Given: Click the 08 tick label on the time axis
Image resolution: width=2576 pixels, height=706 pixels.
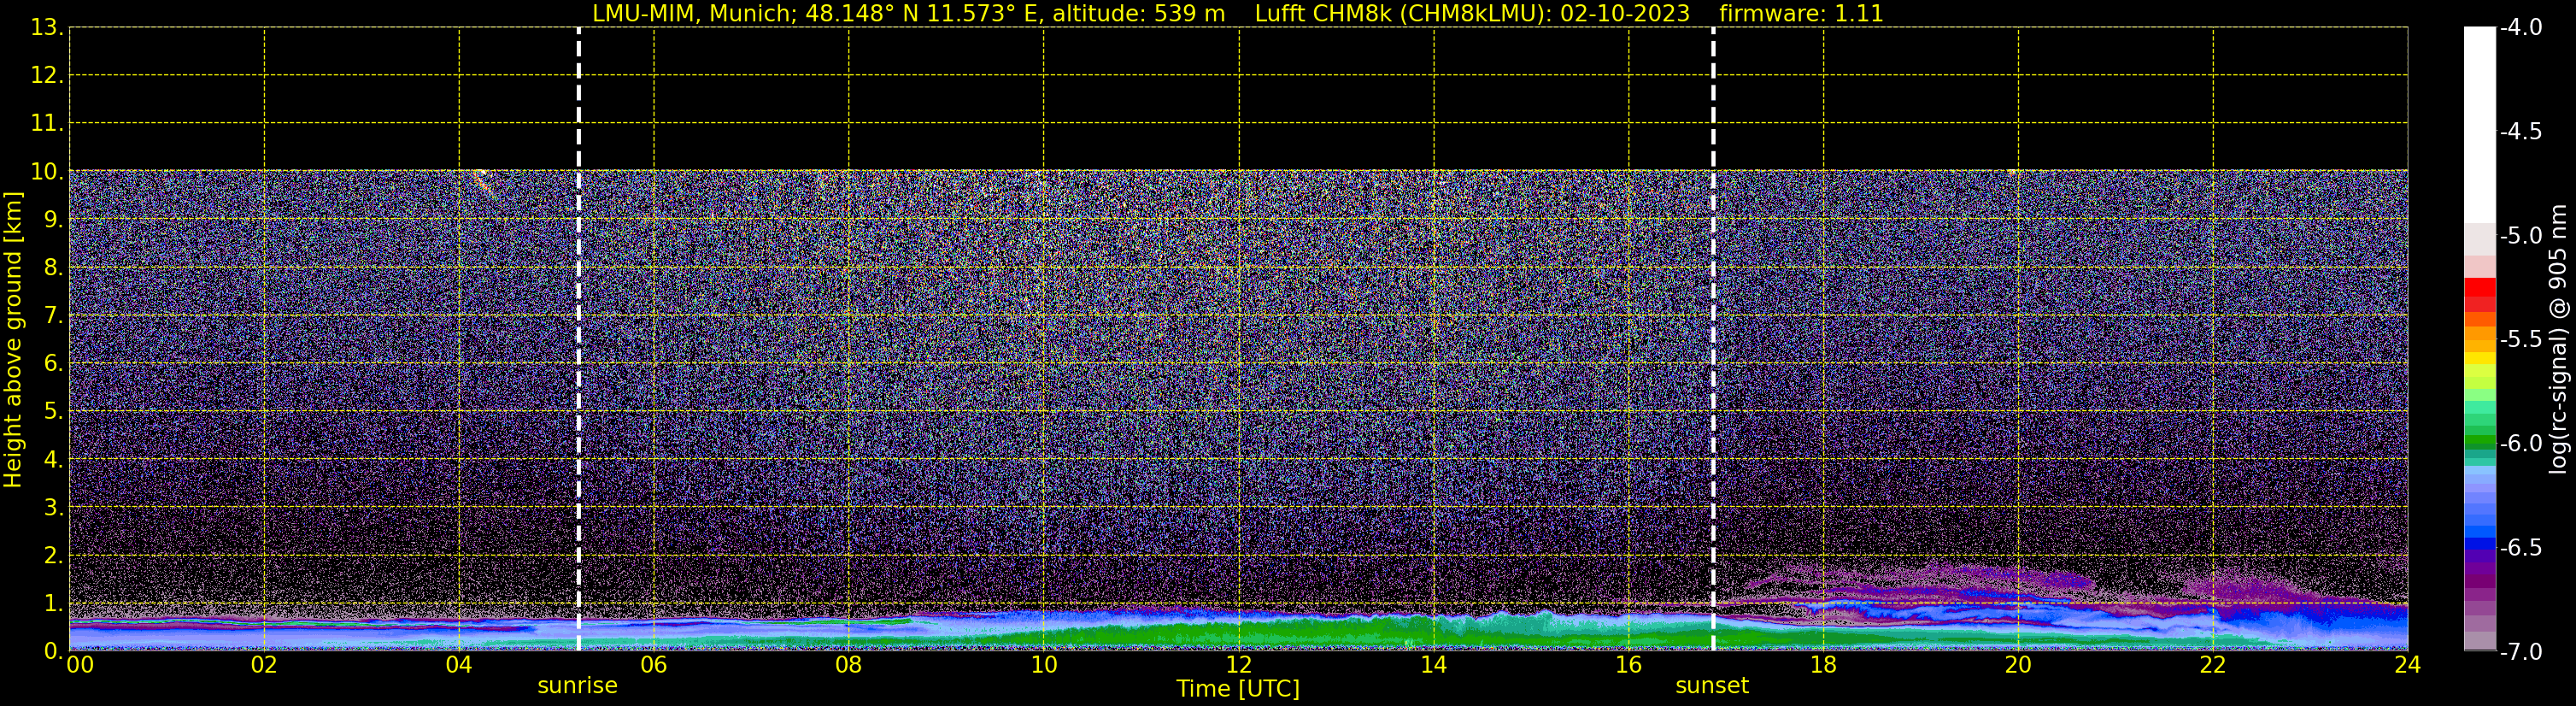Looking at the screenshot, I should click(x=849, y=665).
